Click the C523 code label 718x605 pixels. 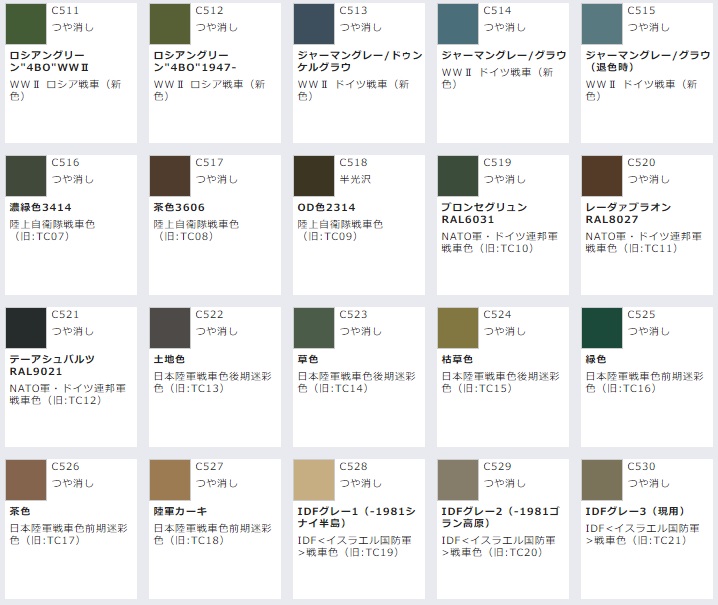pos(353,315)
